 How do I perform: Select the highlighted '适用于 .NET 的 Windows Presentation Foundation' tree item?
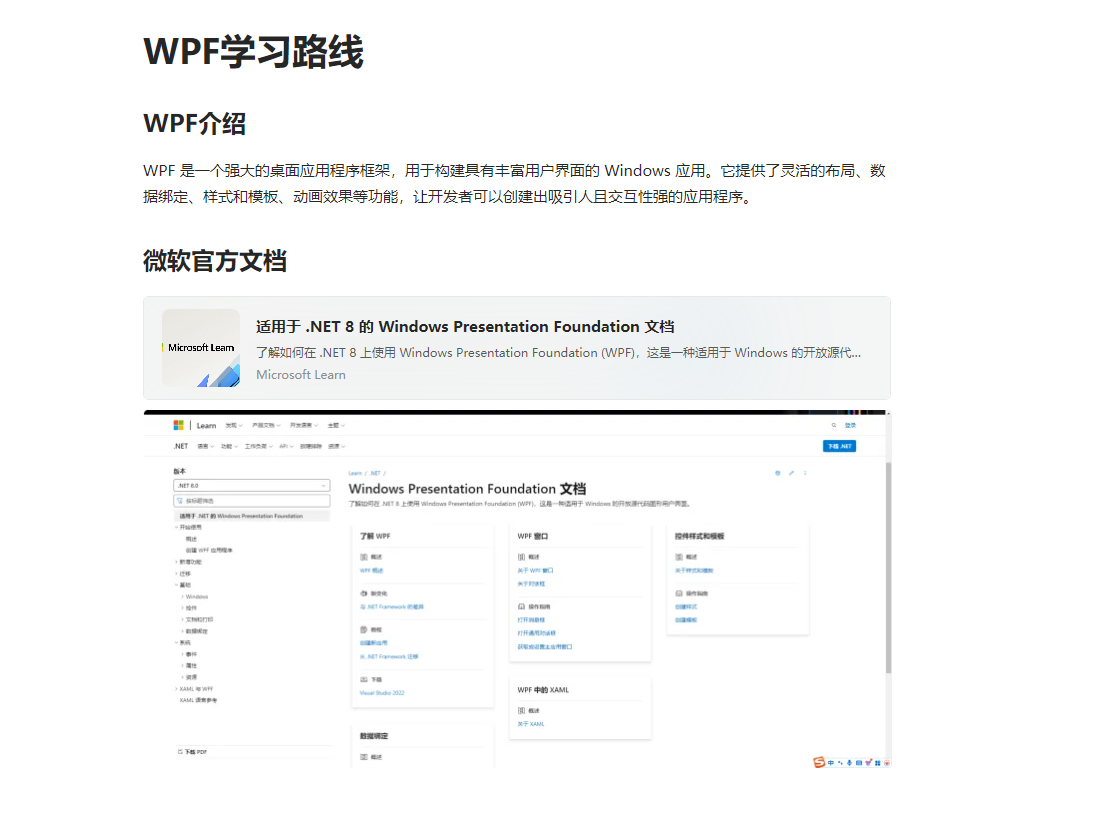[x=251, y=516]
